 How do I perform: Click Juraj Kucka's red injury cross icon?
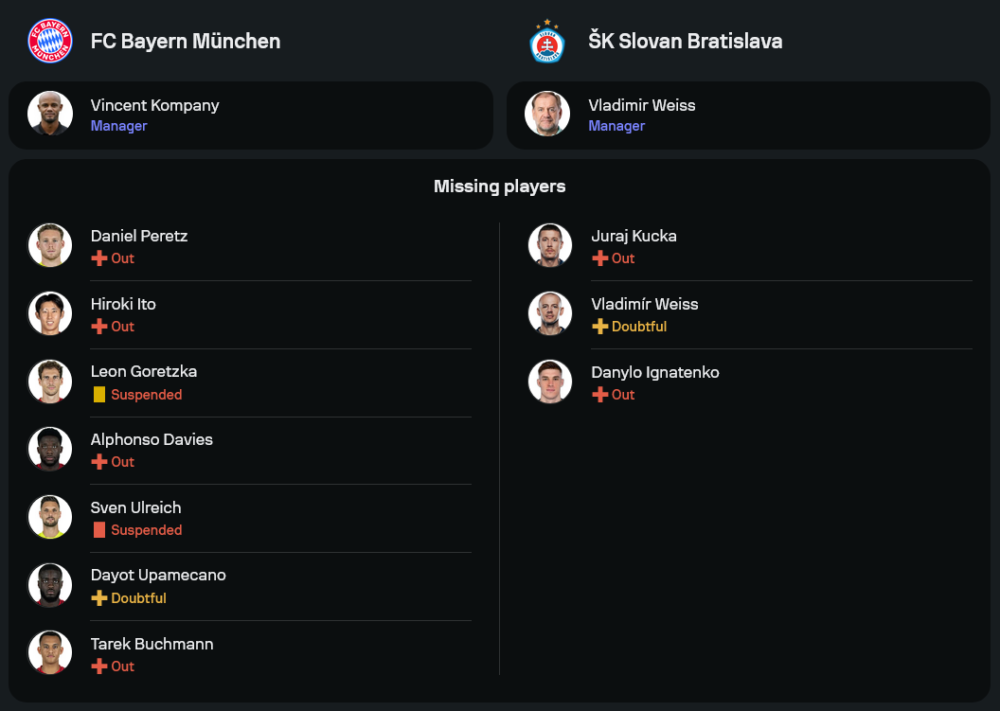(600, 258)
